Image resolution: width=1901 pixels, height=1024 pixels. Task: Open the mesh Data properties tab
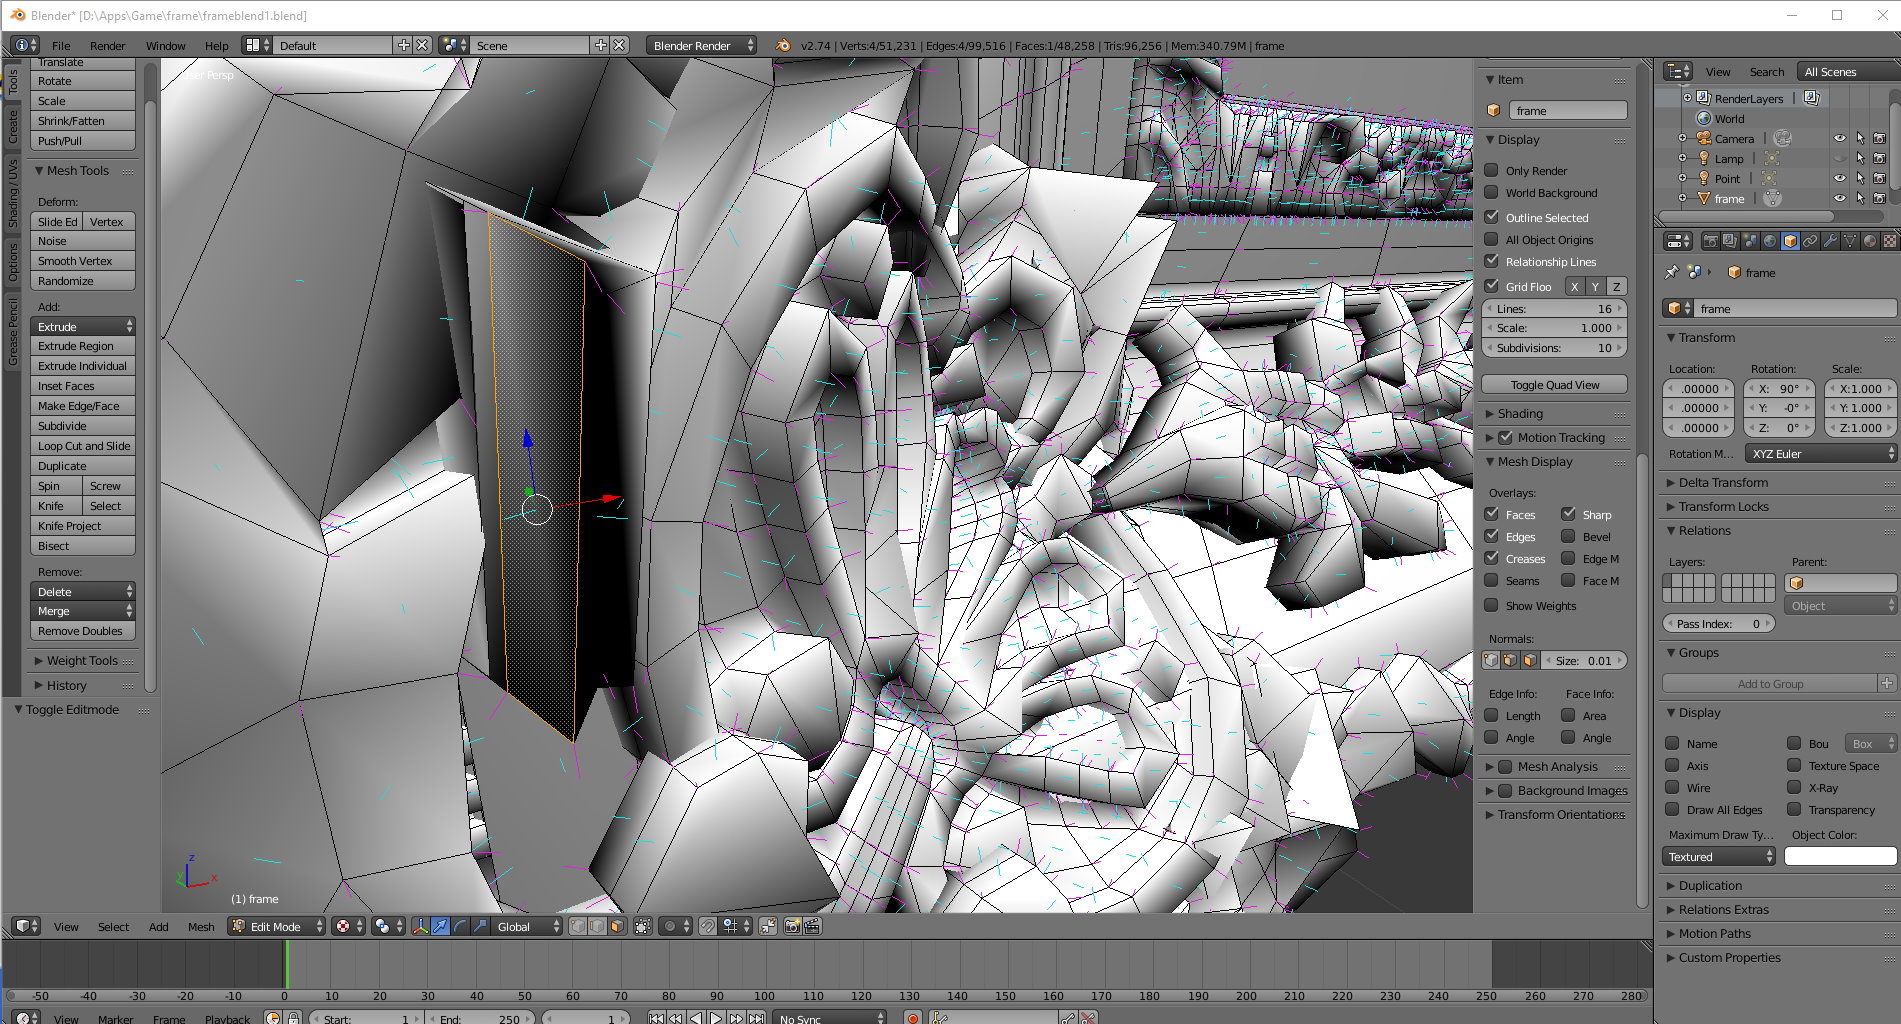pyautogui.click(x=1850, y=241)
